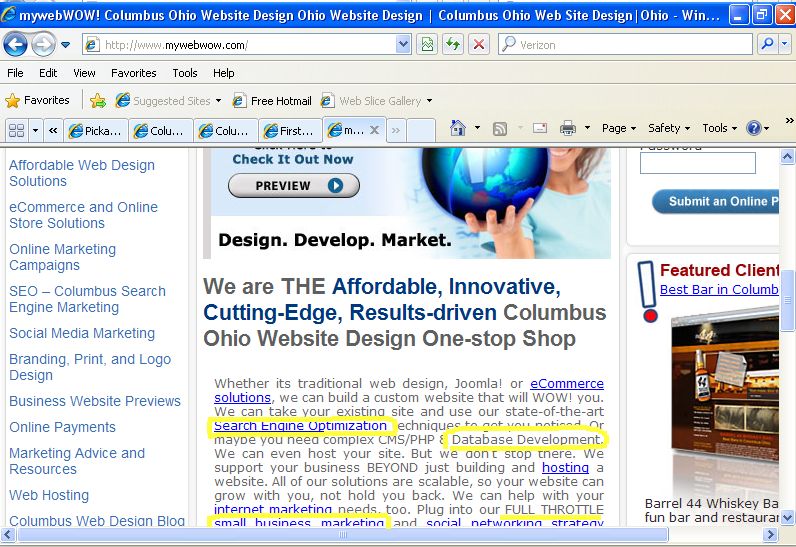Click the Submit an Online button
796x547 pixels.
(x=717, y=201)
